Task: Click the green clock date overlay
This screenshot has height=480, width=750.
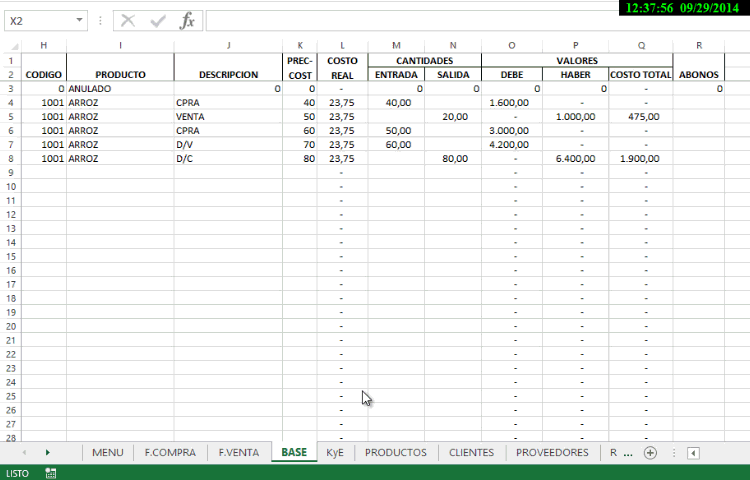Action: 683,8
